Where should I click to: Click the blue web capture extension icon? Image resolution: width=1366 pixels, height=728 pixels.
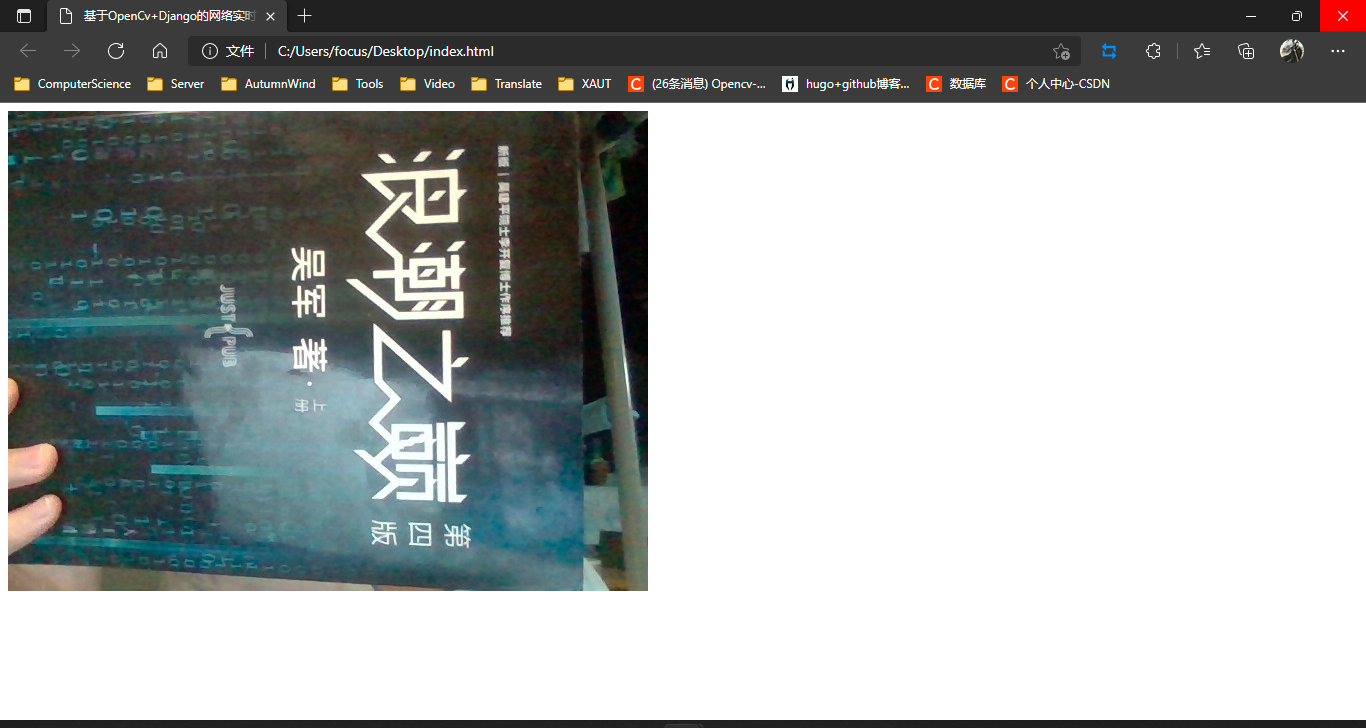click(1109, 51)
